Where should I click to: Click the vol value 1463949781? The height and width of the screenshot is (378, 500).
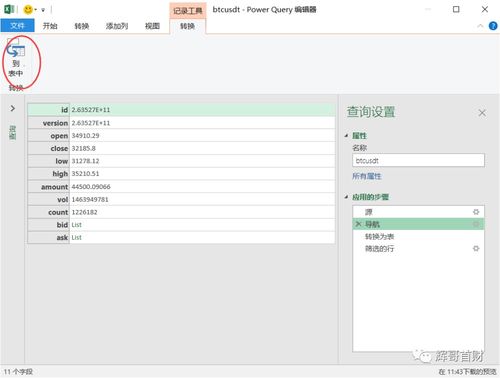pos(90,199)
